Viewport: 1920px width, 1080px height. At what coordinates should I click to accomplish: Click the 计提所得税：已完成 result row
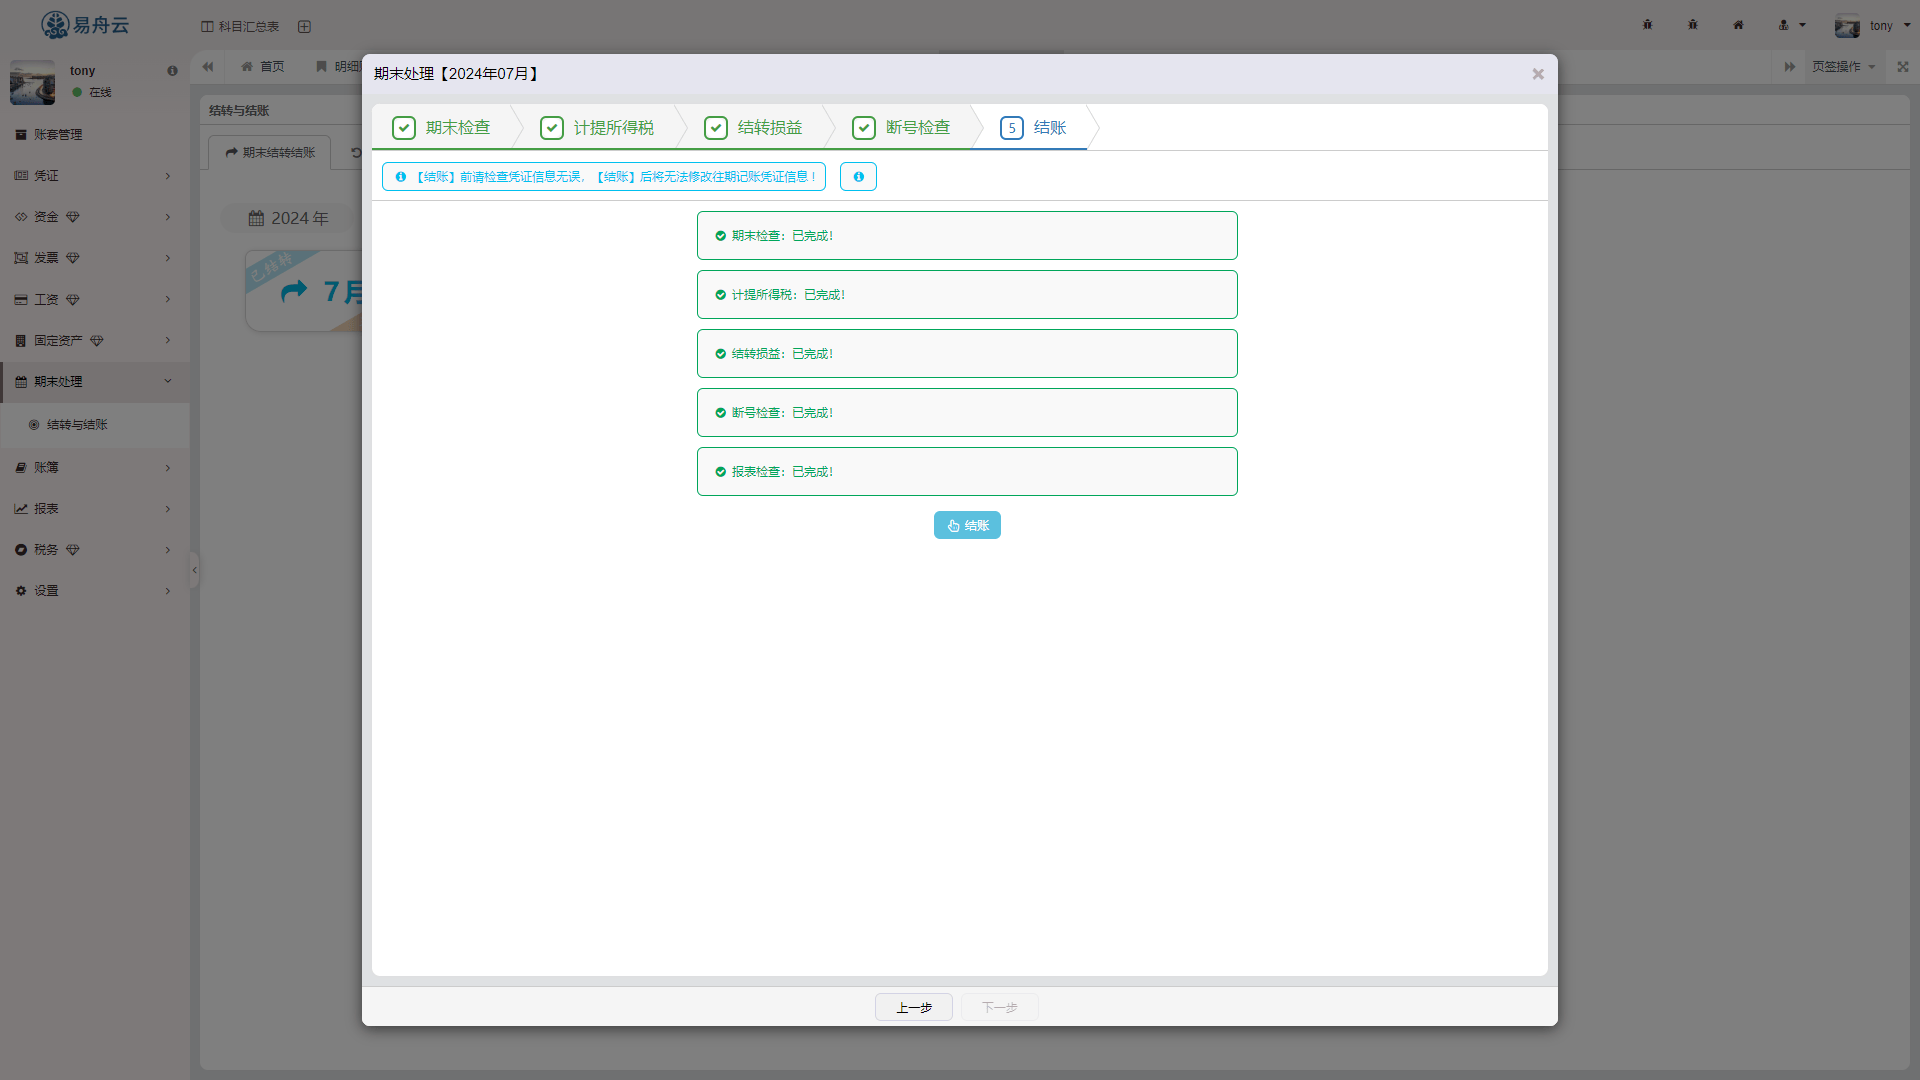click(x=967, y=295)
